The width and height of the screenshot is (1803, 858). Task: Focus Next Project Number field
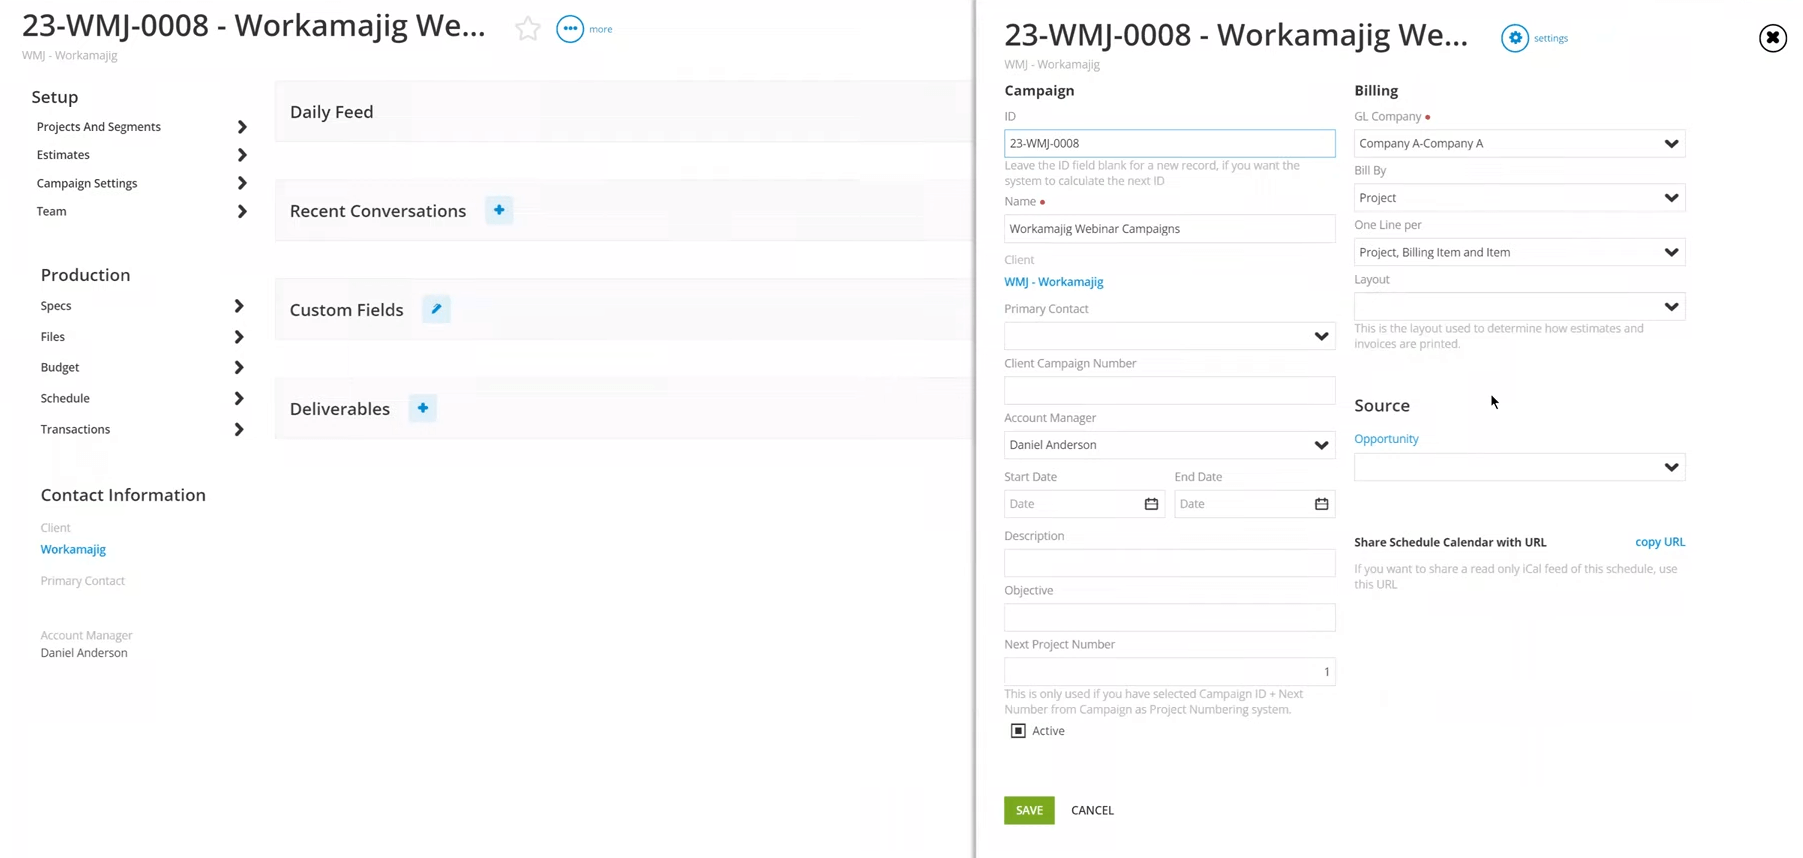click(x=1169, y=672)
